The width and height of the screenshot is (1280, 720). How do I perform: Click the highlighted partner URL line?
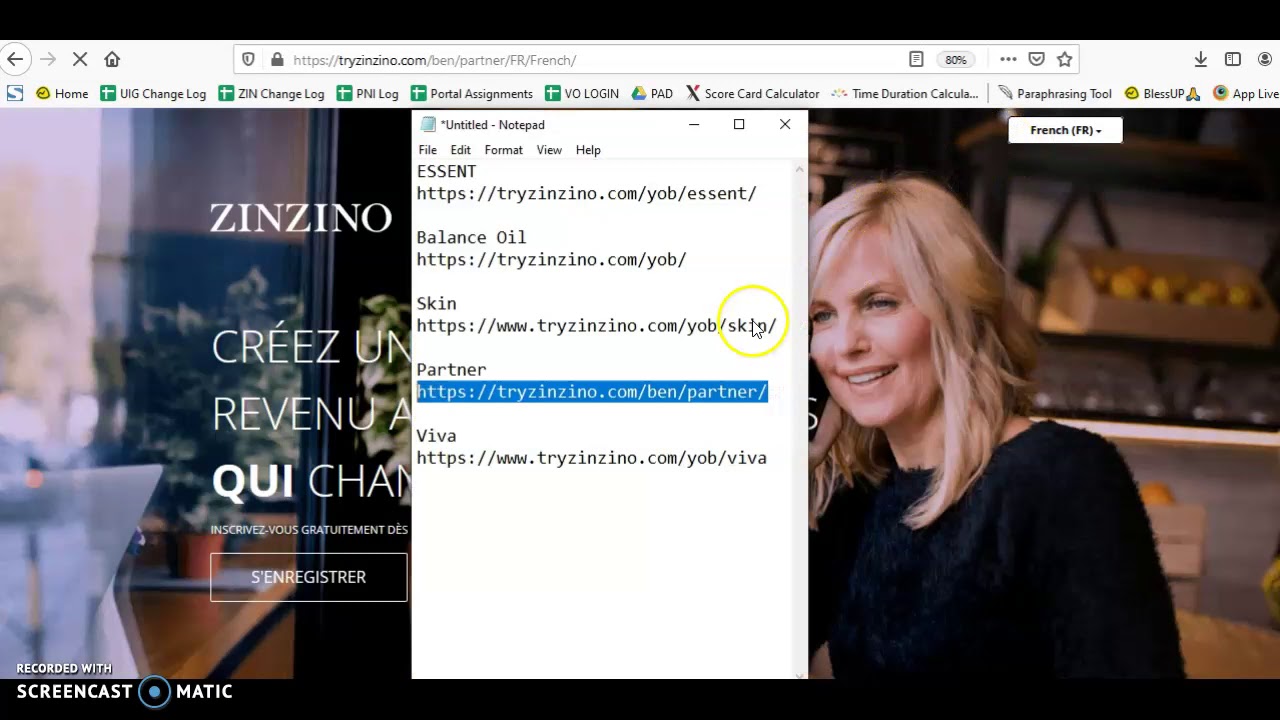pos(592,392)
